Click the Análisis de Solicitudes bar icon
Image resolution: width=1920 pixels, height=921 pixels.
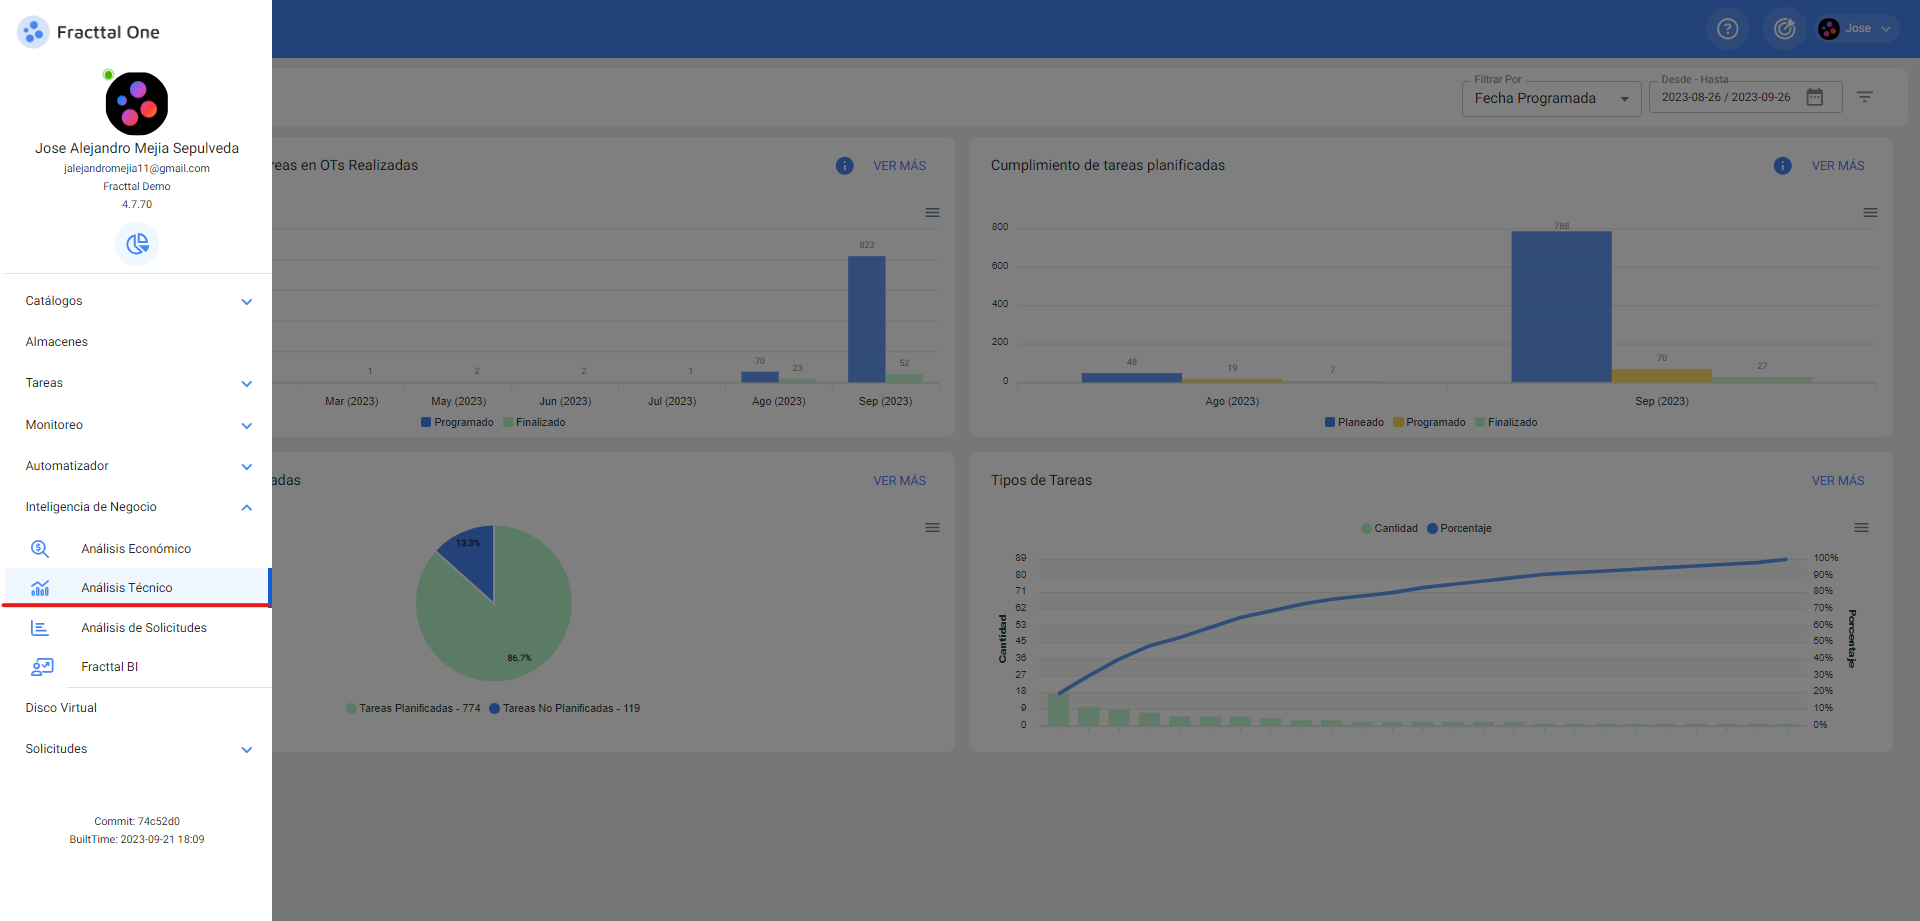coord(40,628)
